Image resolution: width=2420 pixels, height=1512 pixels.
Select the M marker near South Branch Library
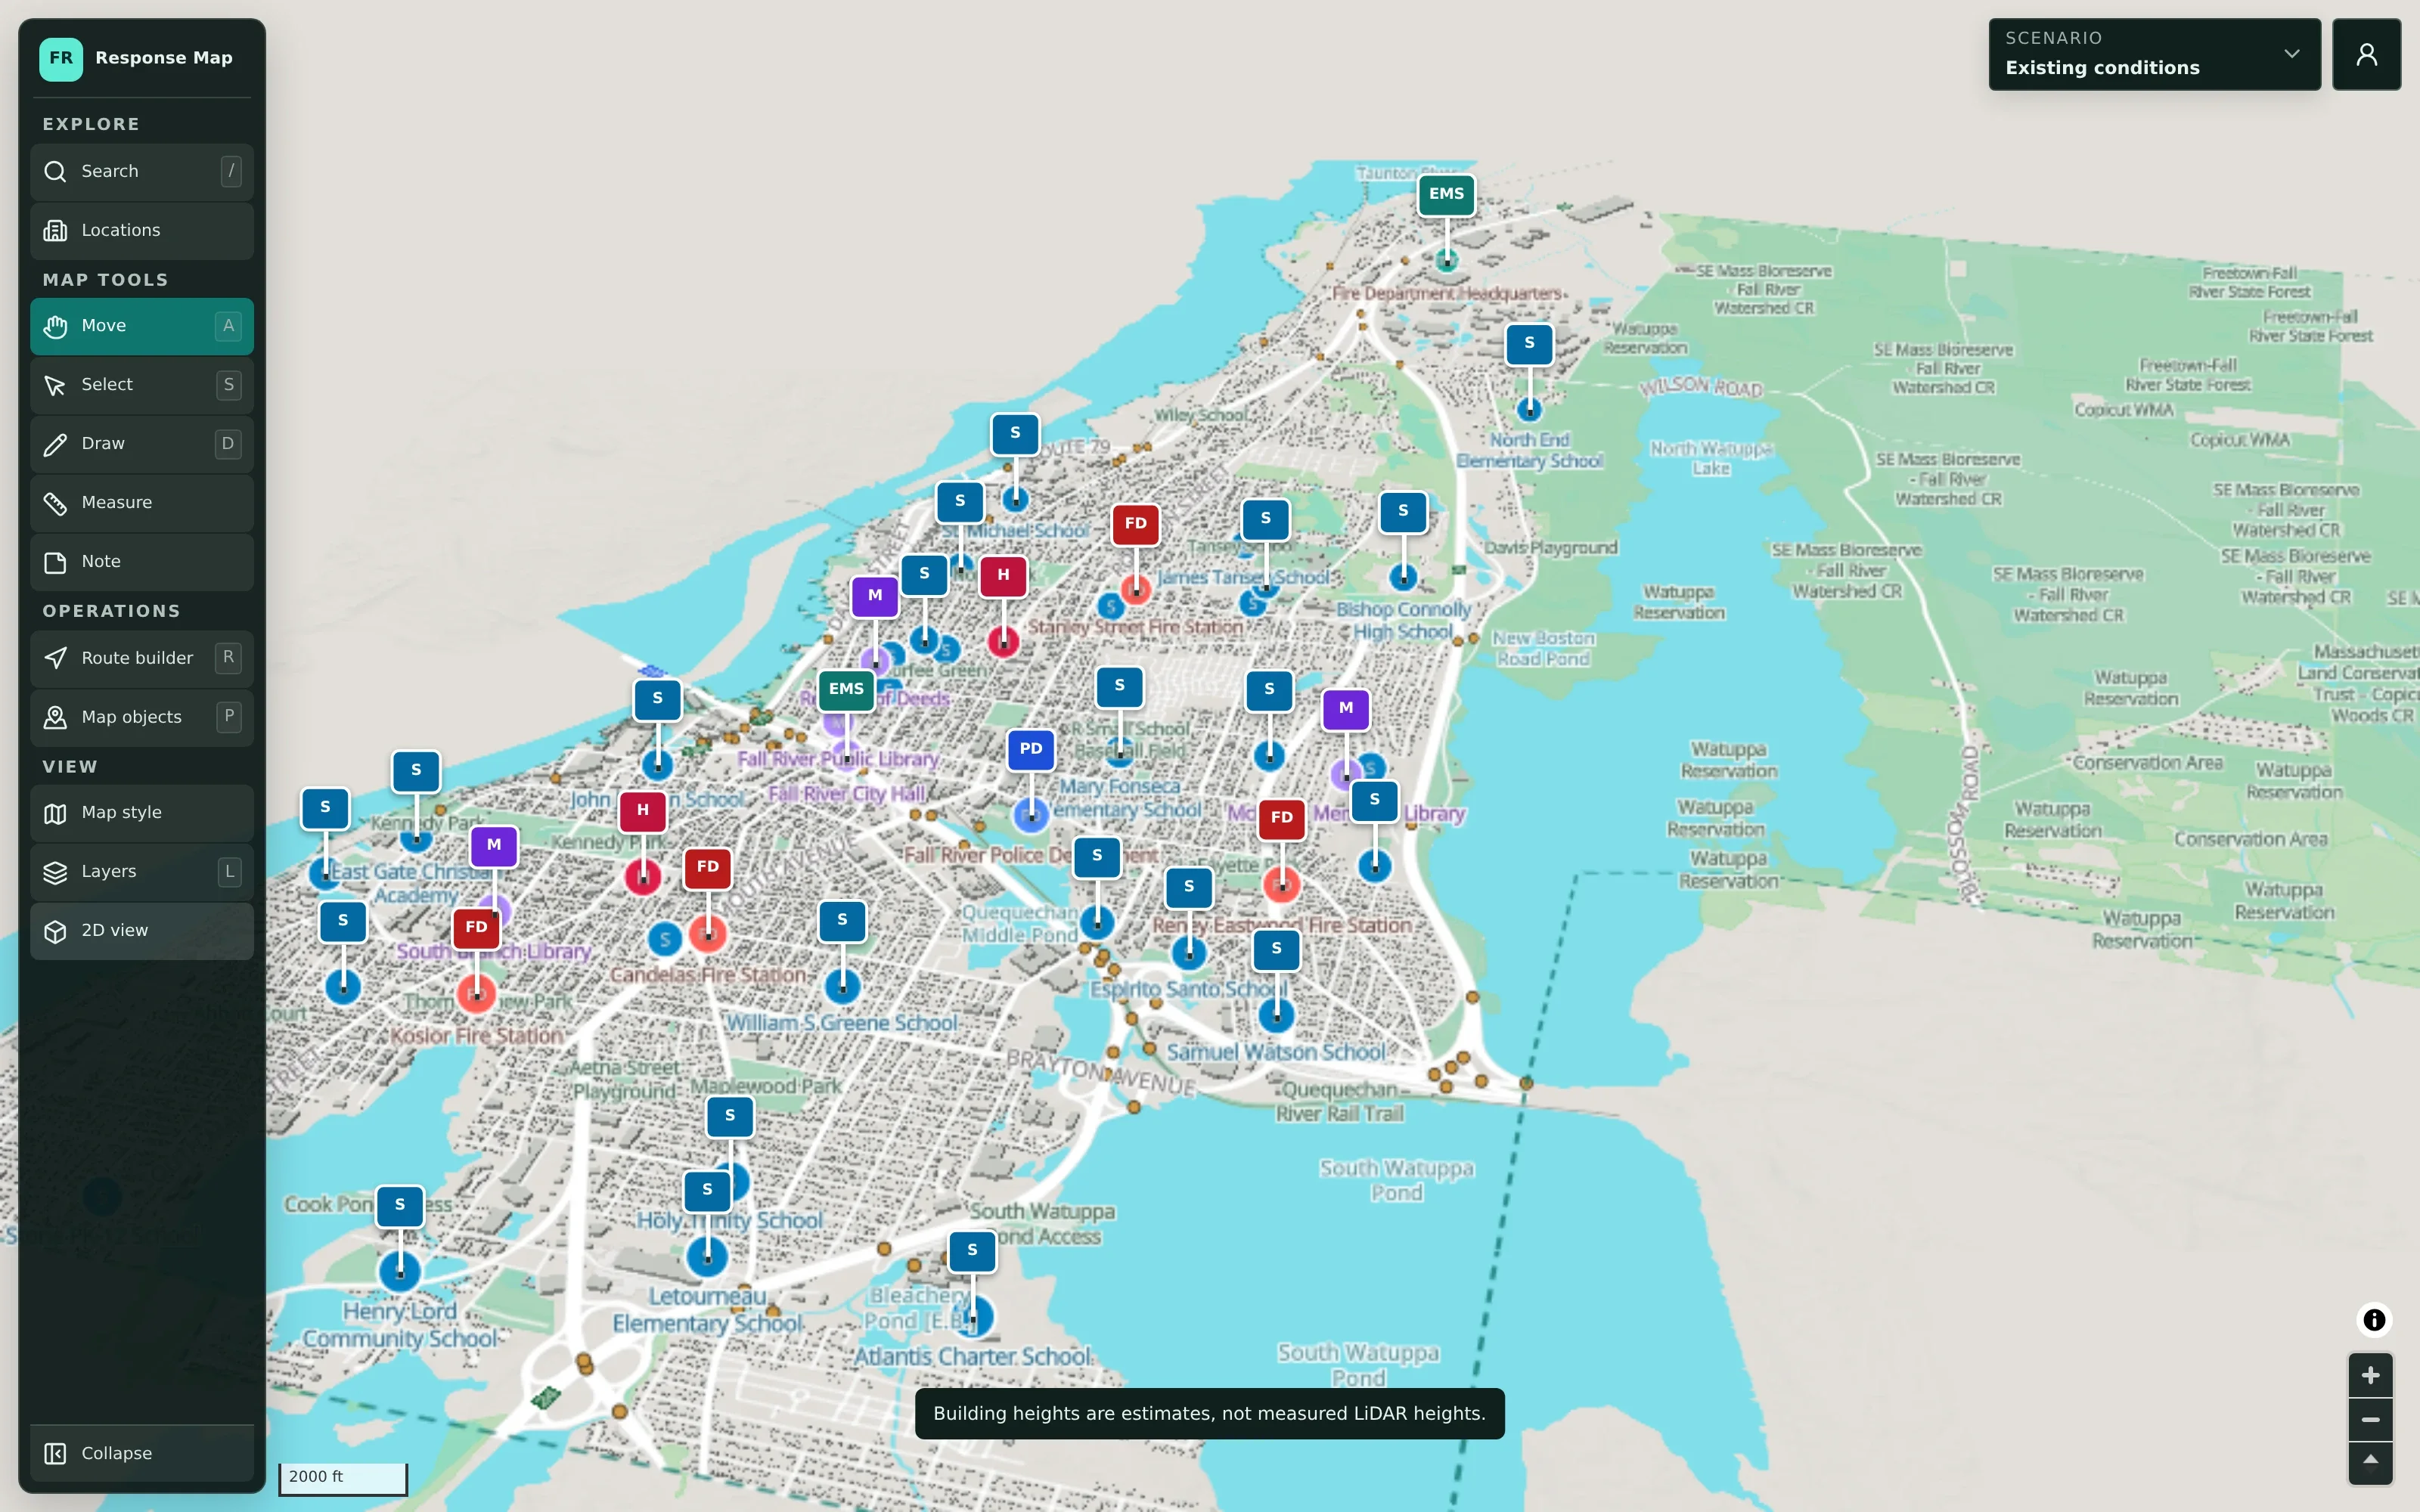(494, 845)
